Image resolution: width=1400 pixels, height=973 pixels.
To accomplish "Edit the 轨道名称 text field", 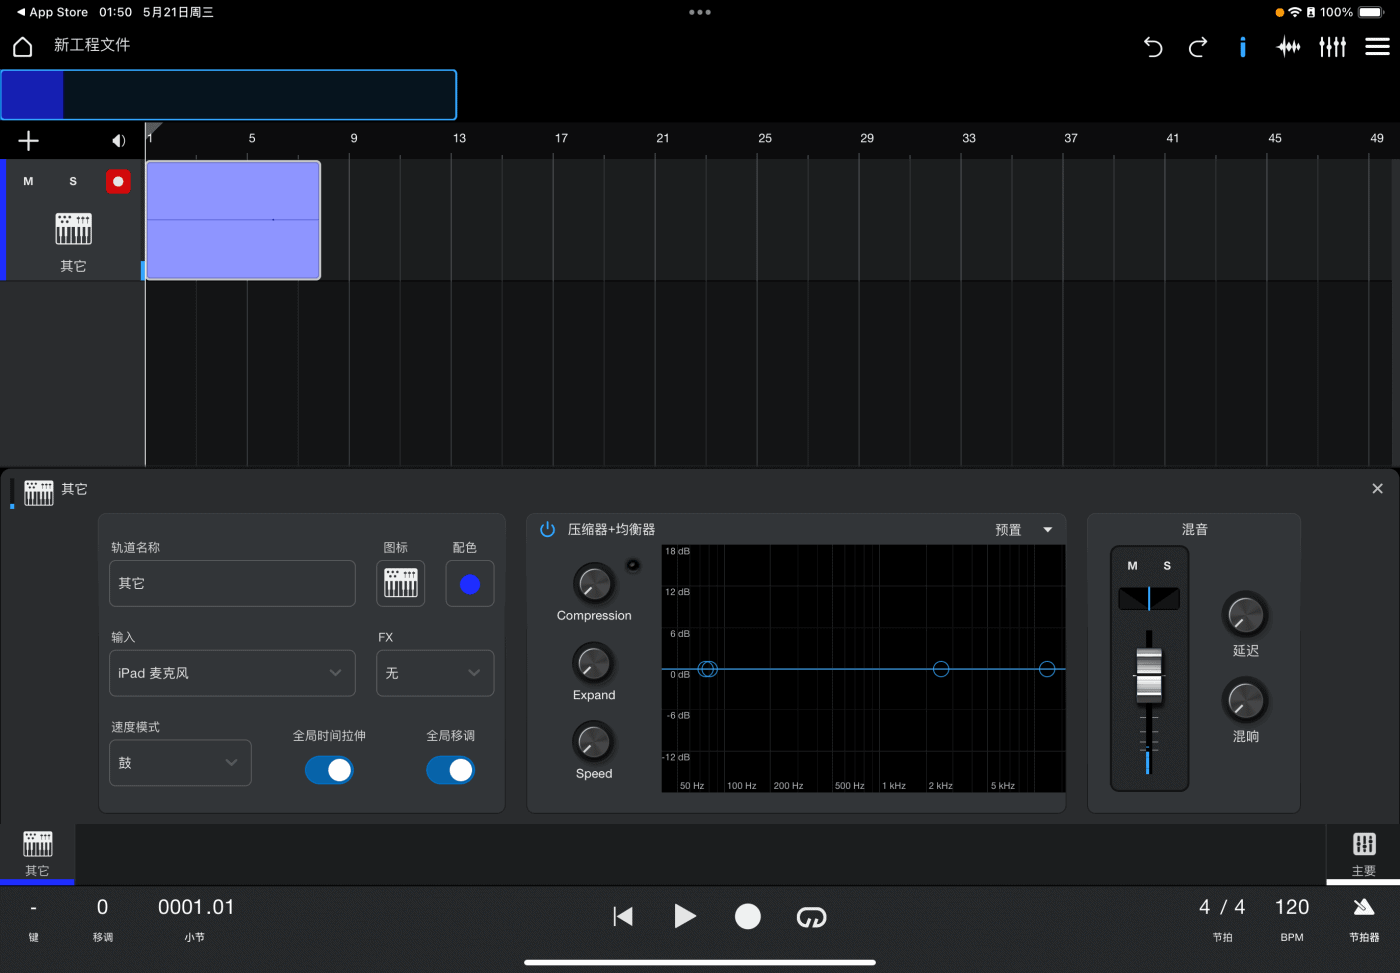I will [232, 583].
